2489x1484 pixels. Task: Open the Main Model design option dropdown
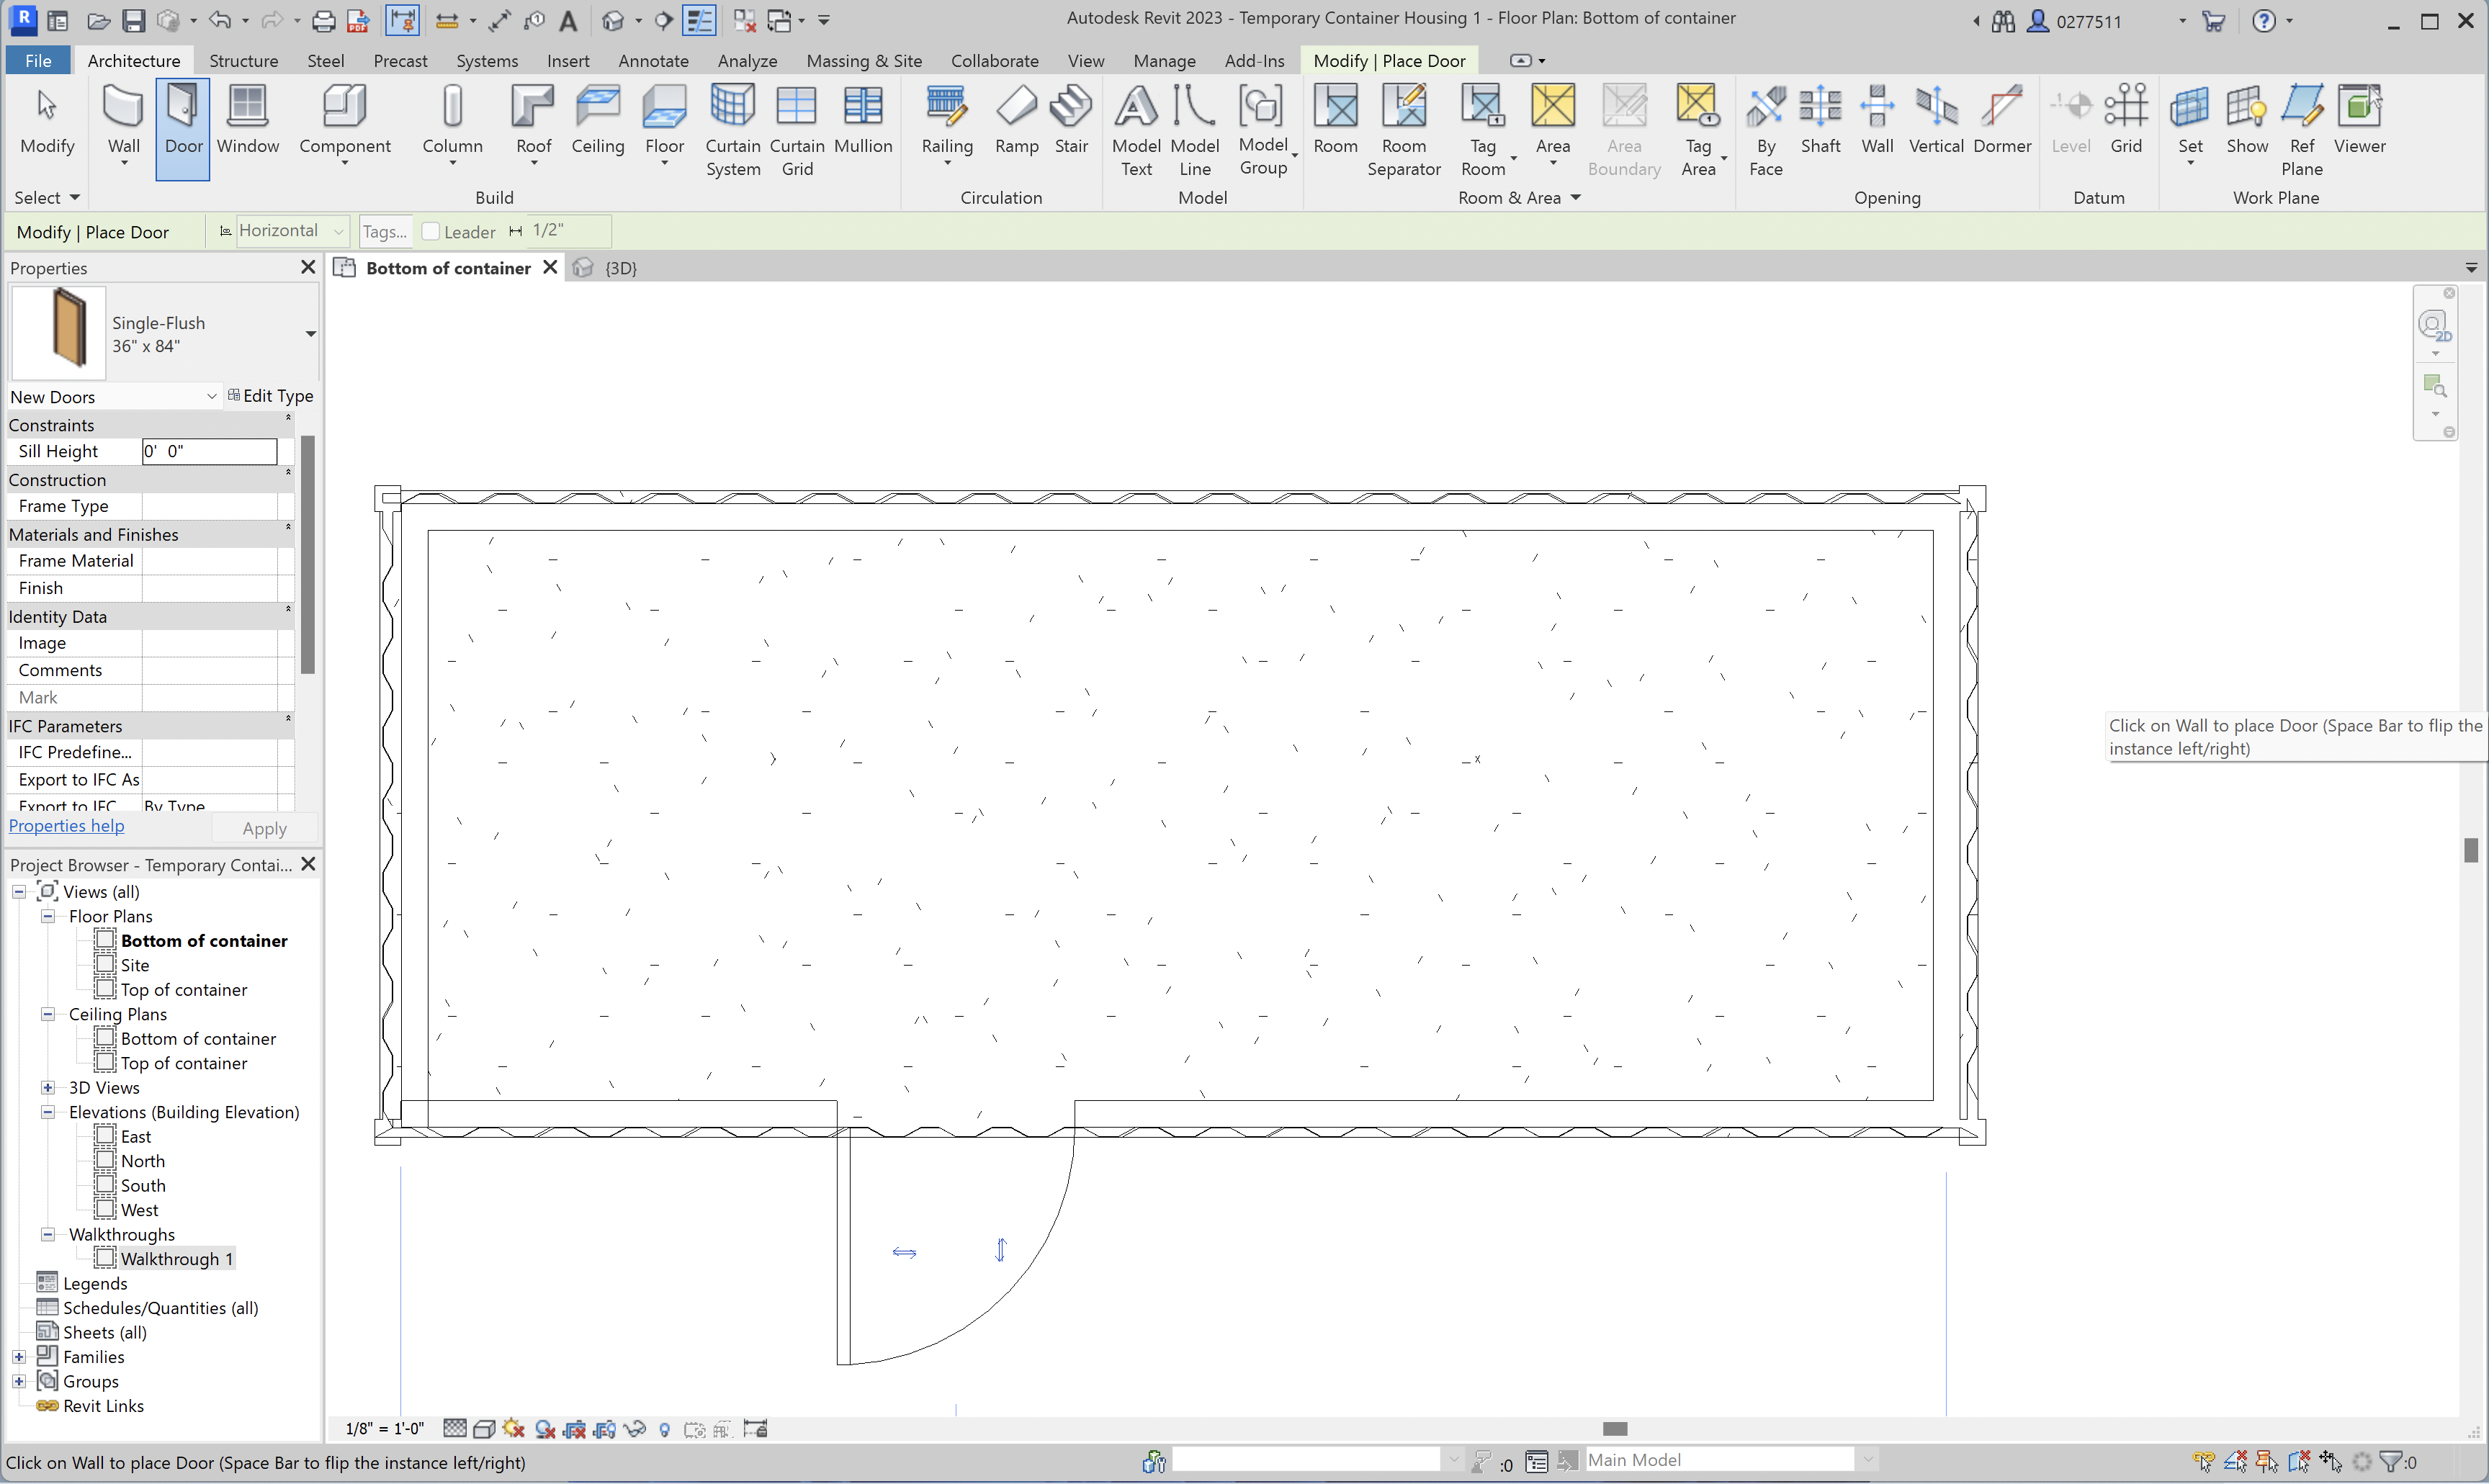1866,1459
